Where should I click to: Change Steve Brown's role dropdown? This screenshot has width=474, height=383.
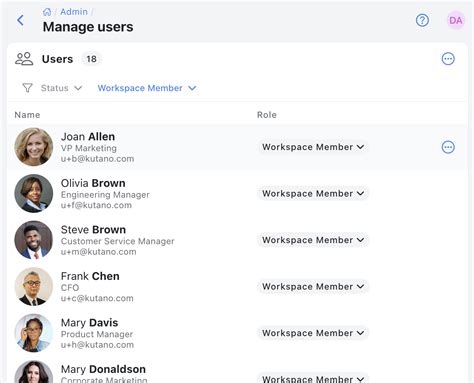click(313, 240)
